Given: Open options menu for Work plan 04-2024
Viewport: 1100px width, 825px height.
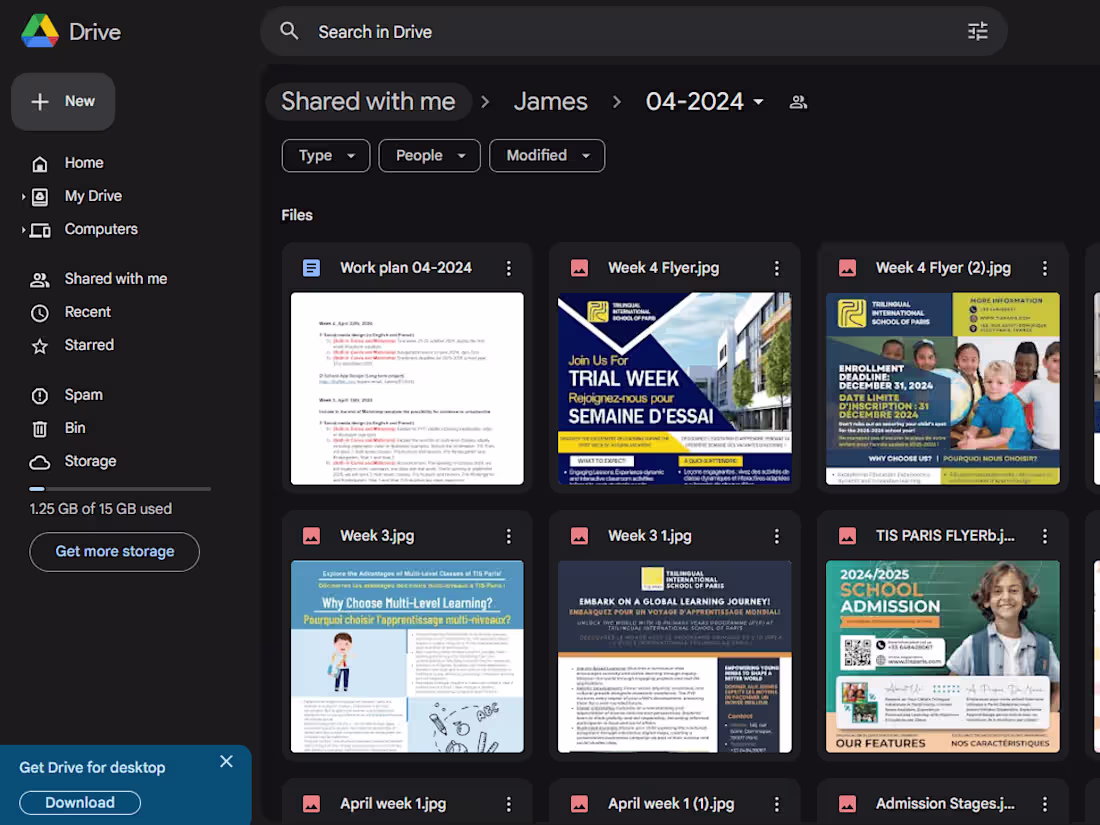Looking at the screenshot, I should pyautogui.click(x=509, y=268).
